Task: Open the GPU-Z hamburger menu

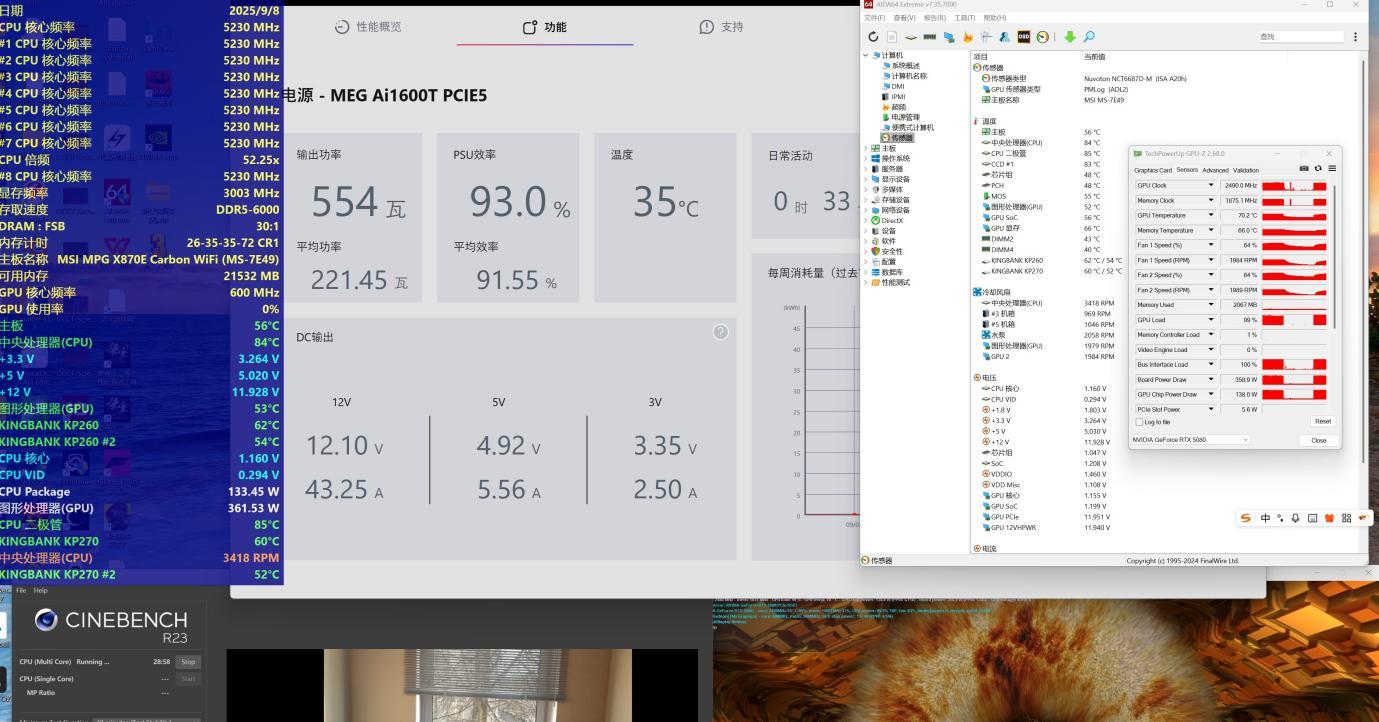Action: point(1332,169)
